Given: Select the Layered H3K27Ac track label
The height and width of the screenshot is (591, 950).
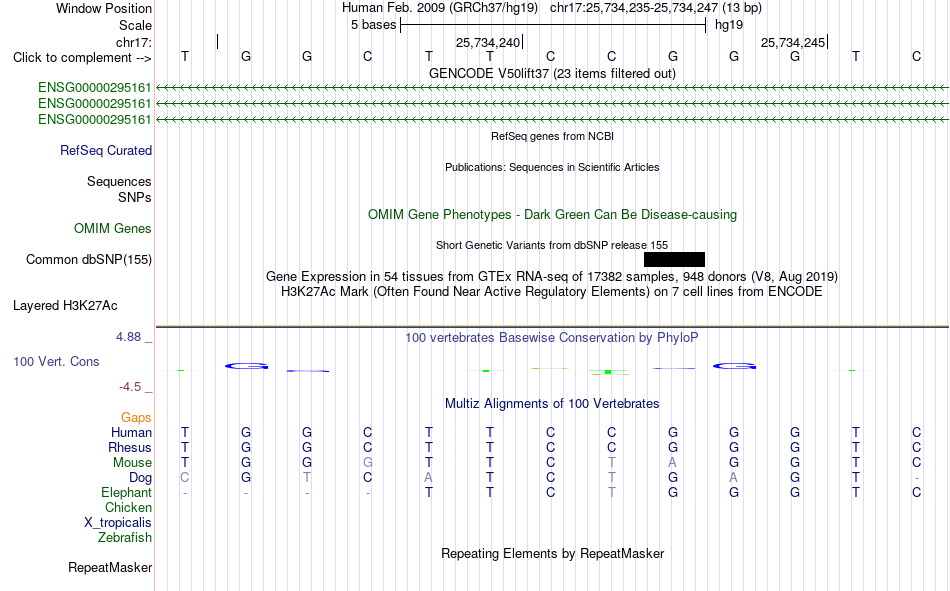Looking at the screenshot, I should pyautogui.click(x=65, y=306).
